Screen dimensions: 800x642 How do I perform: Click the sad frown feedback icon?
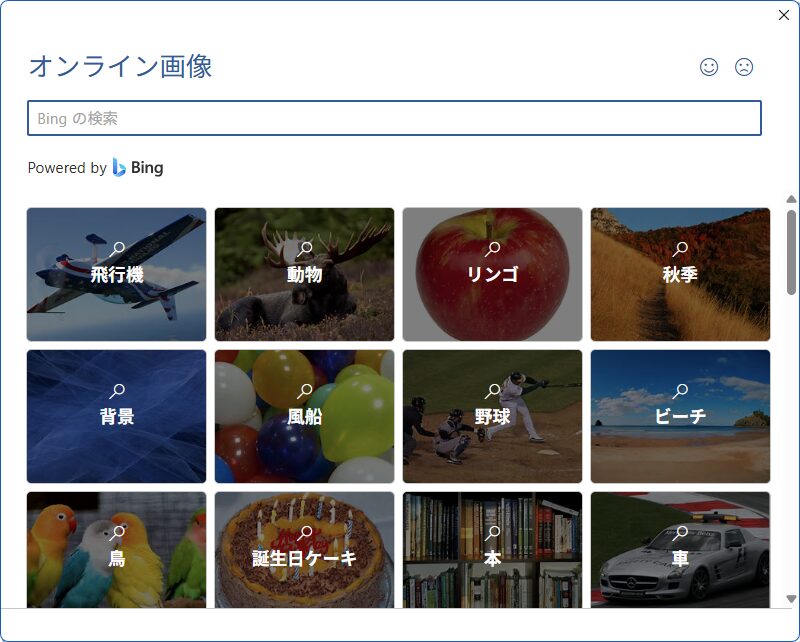tap(743, 67)
